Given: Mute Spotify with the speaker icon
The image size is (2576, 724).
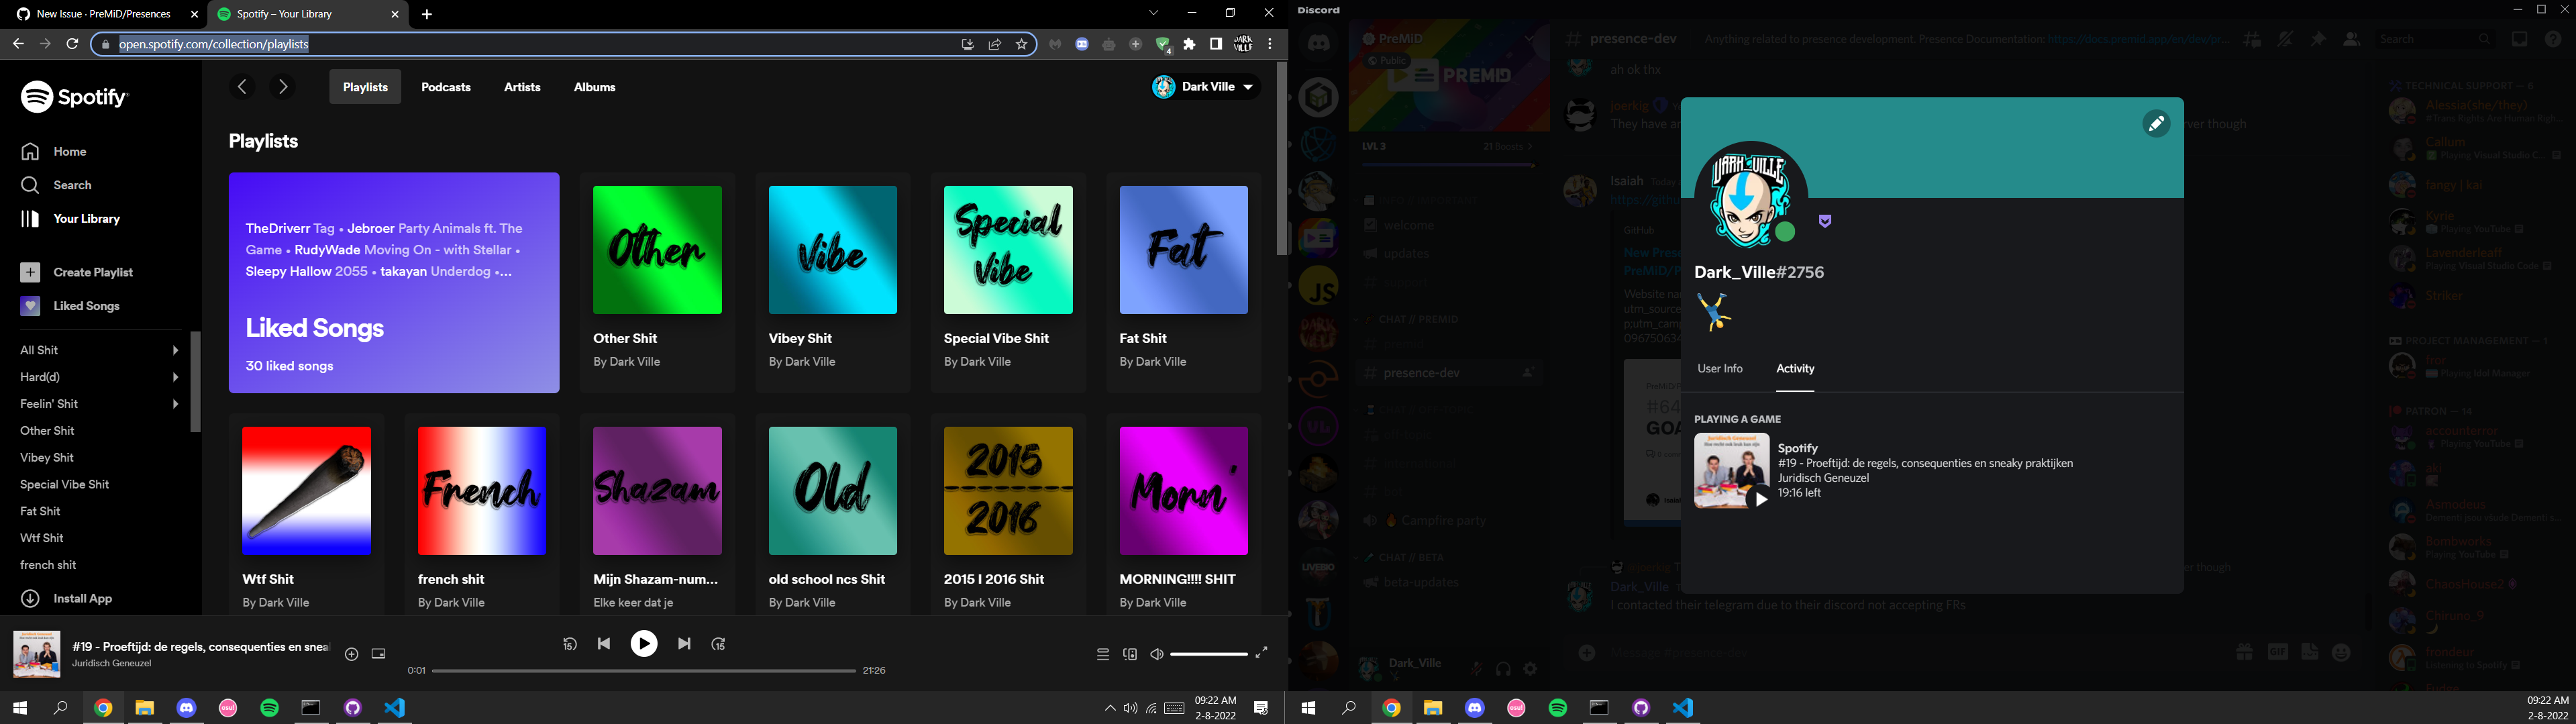Looking at the screenshot, I should (1157, 654).
